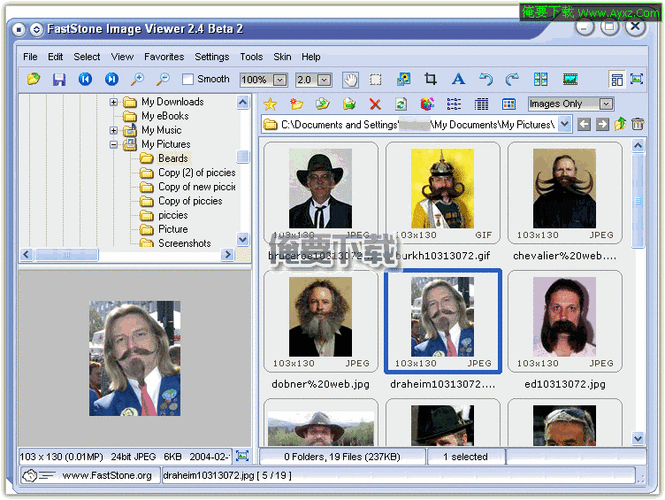
Task: Click thumbnail pane scroll down arrow
Action: 638,438
